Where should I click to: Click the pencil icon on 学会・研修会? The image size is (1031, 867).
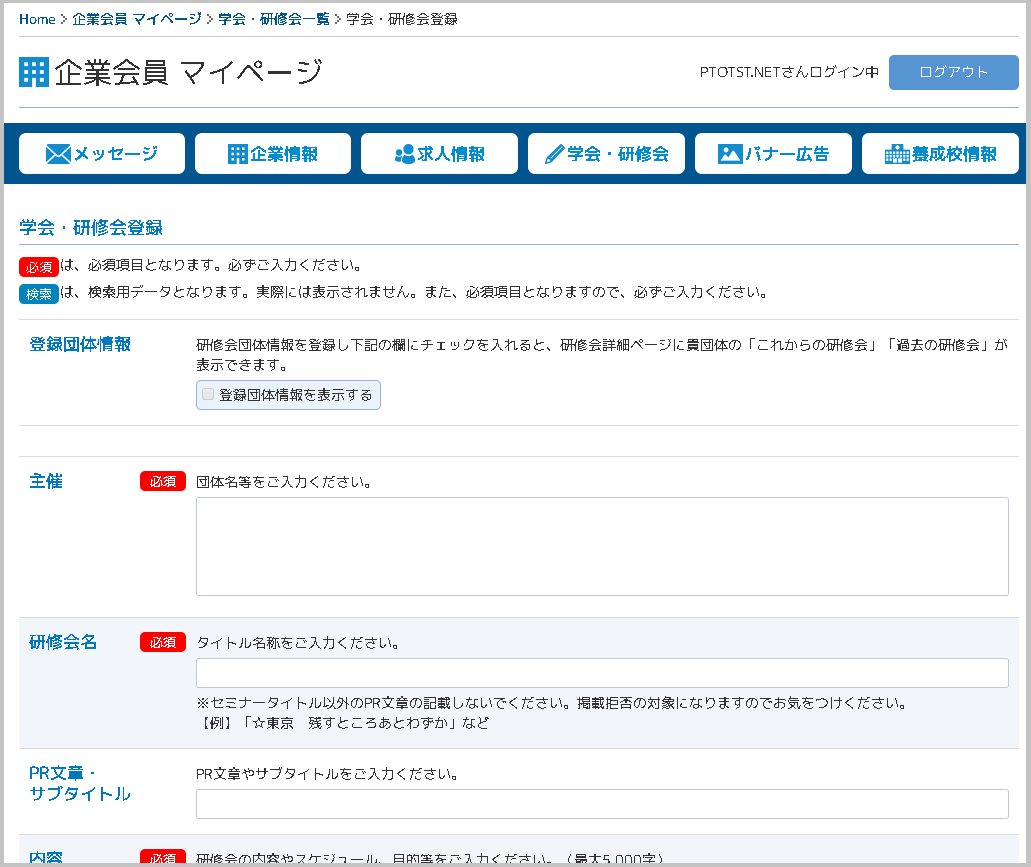point(554,154)
